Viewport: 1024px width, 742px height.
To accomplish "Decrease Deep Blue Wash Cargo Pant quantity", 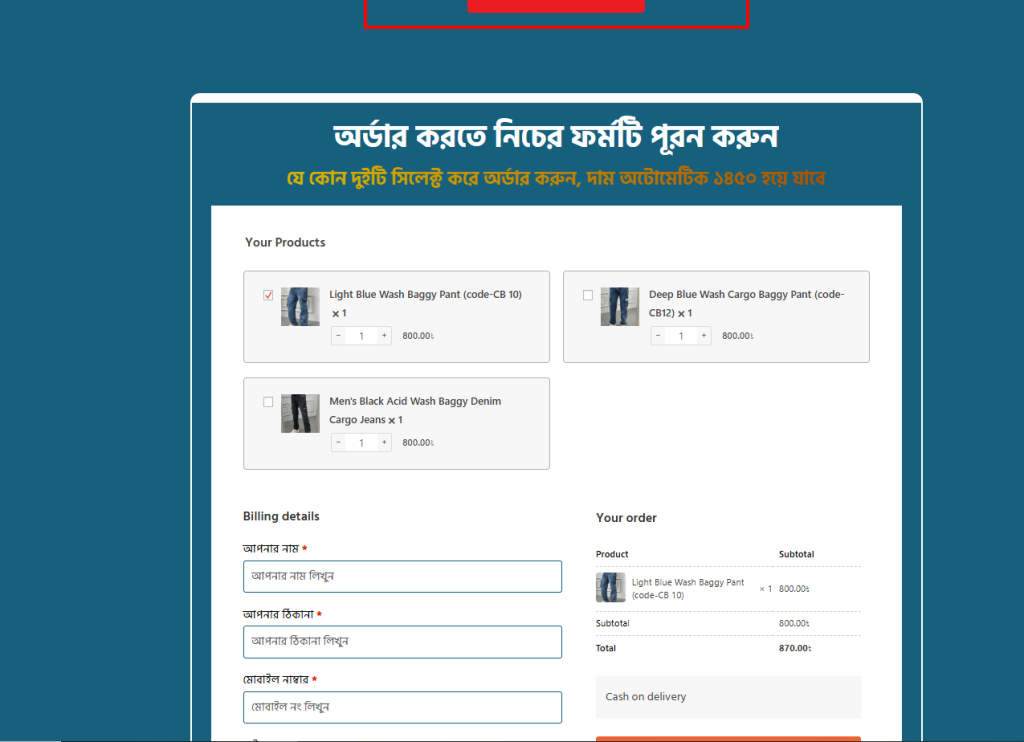I will [x=658, y=336].
